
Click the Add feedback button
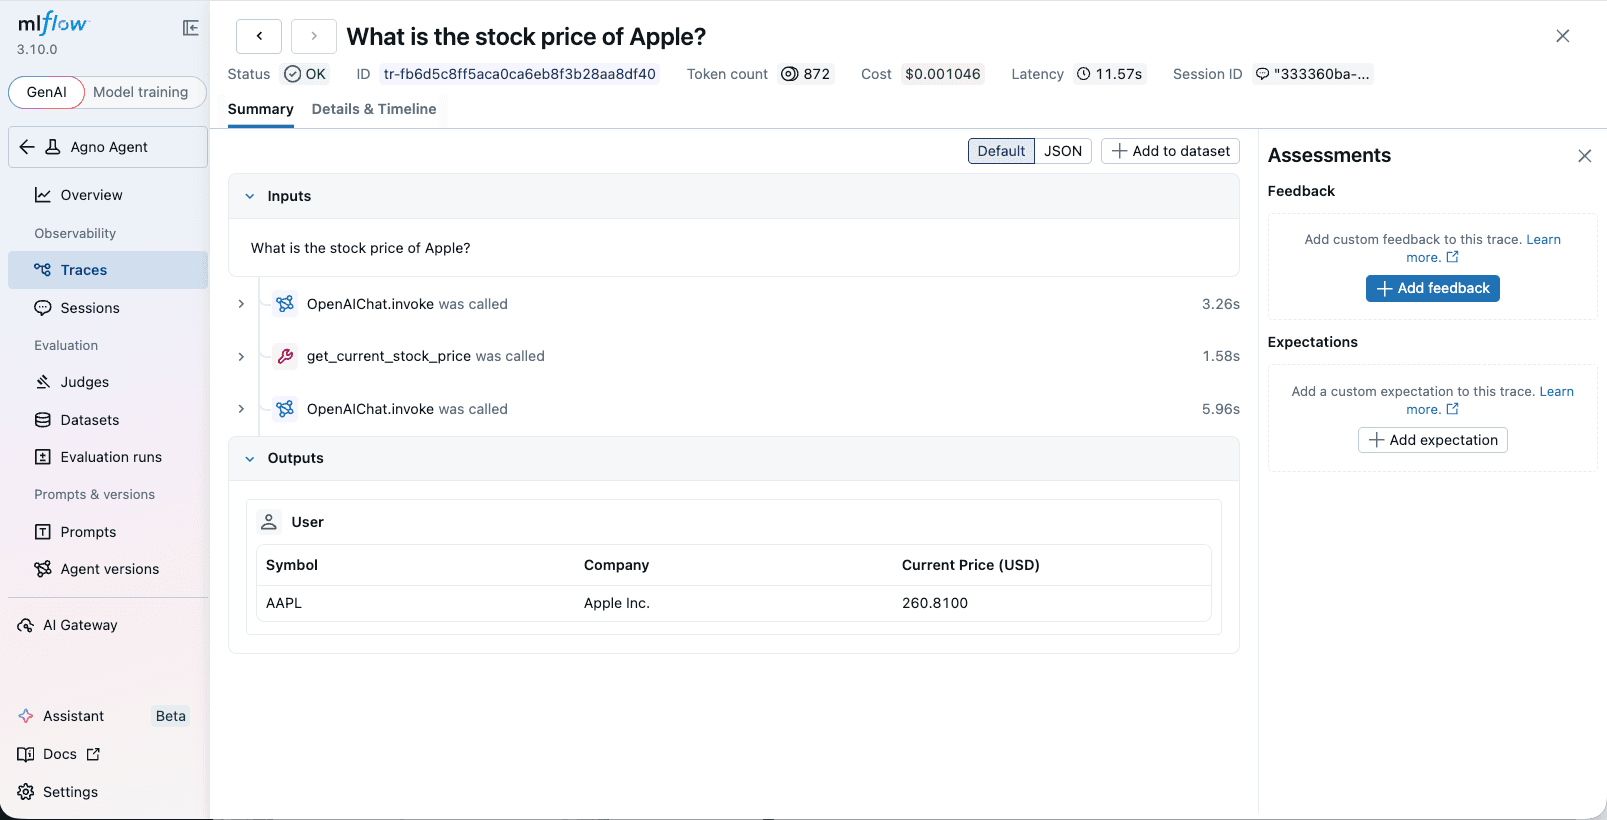[x=1432, y=288]
